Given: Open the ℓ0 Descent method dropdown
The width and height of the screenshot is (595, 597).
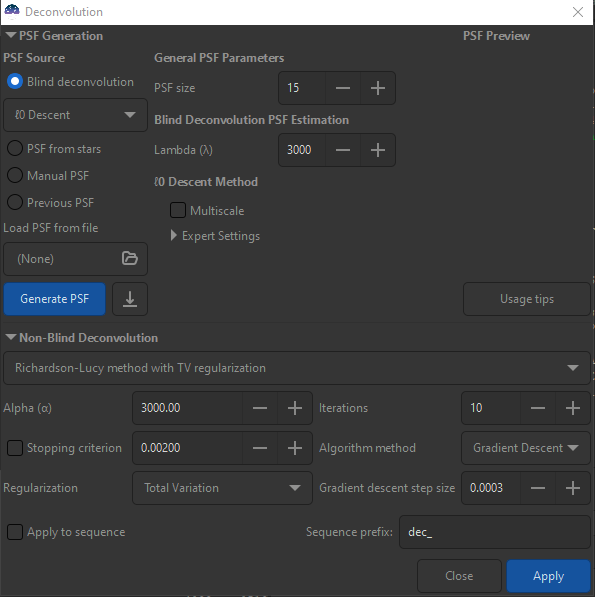Looking at the screenshot, I should pyautogui.click(x=75, y=115).
